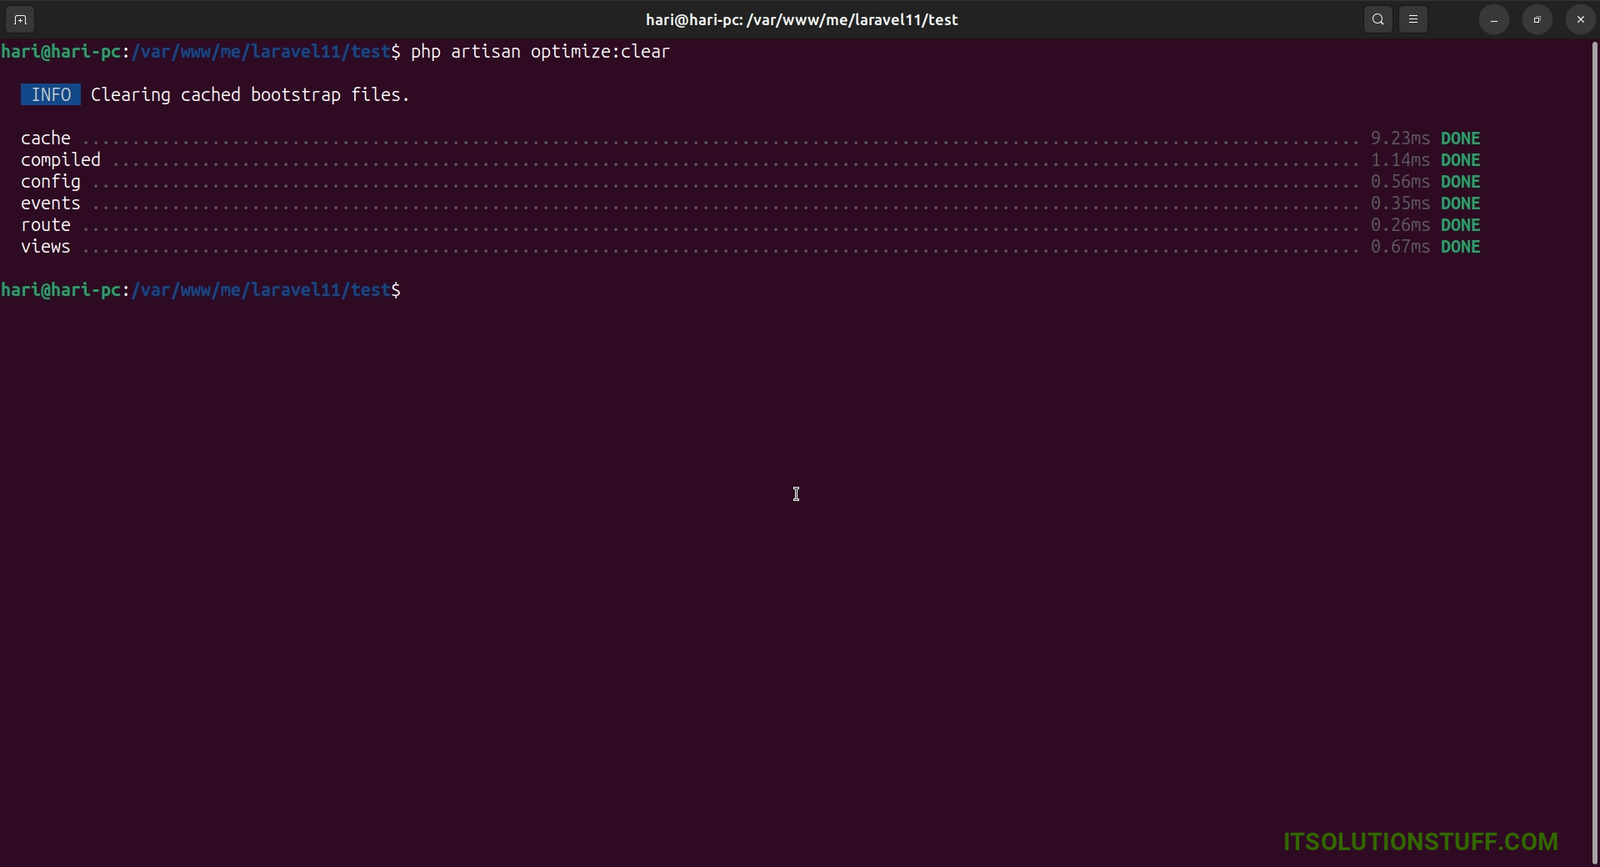Screen dimensions: 1600x867
Task: Click the DONE status on the cache row
Action: click(x=1460, y=138)
